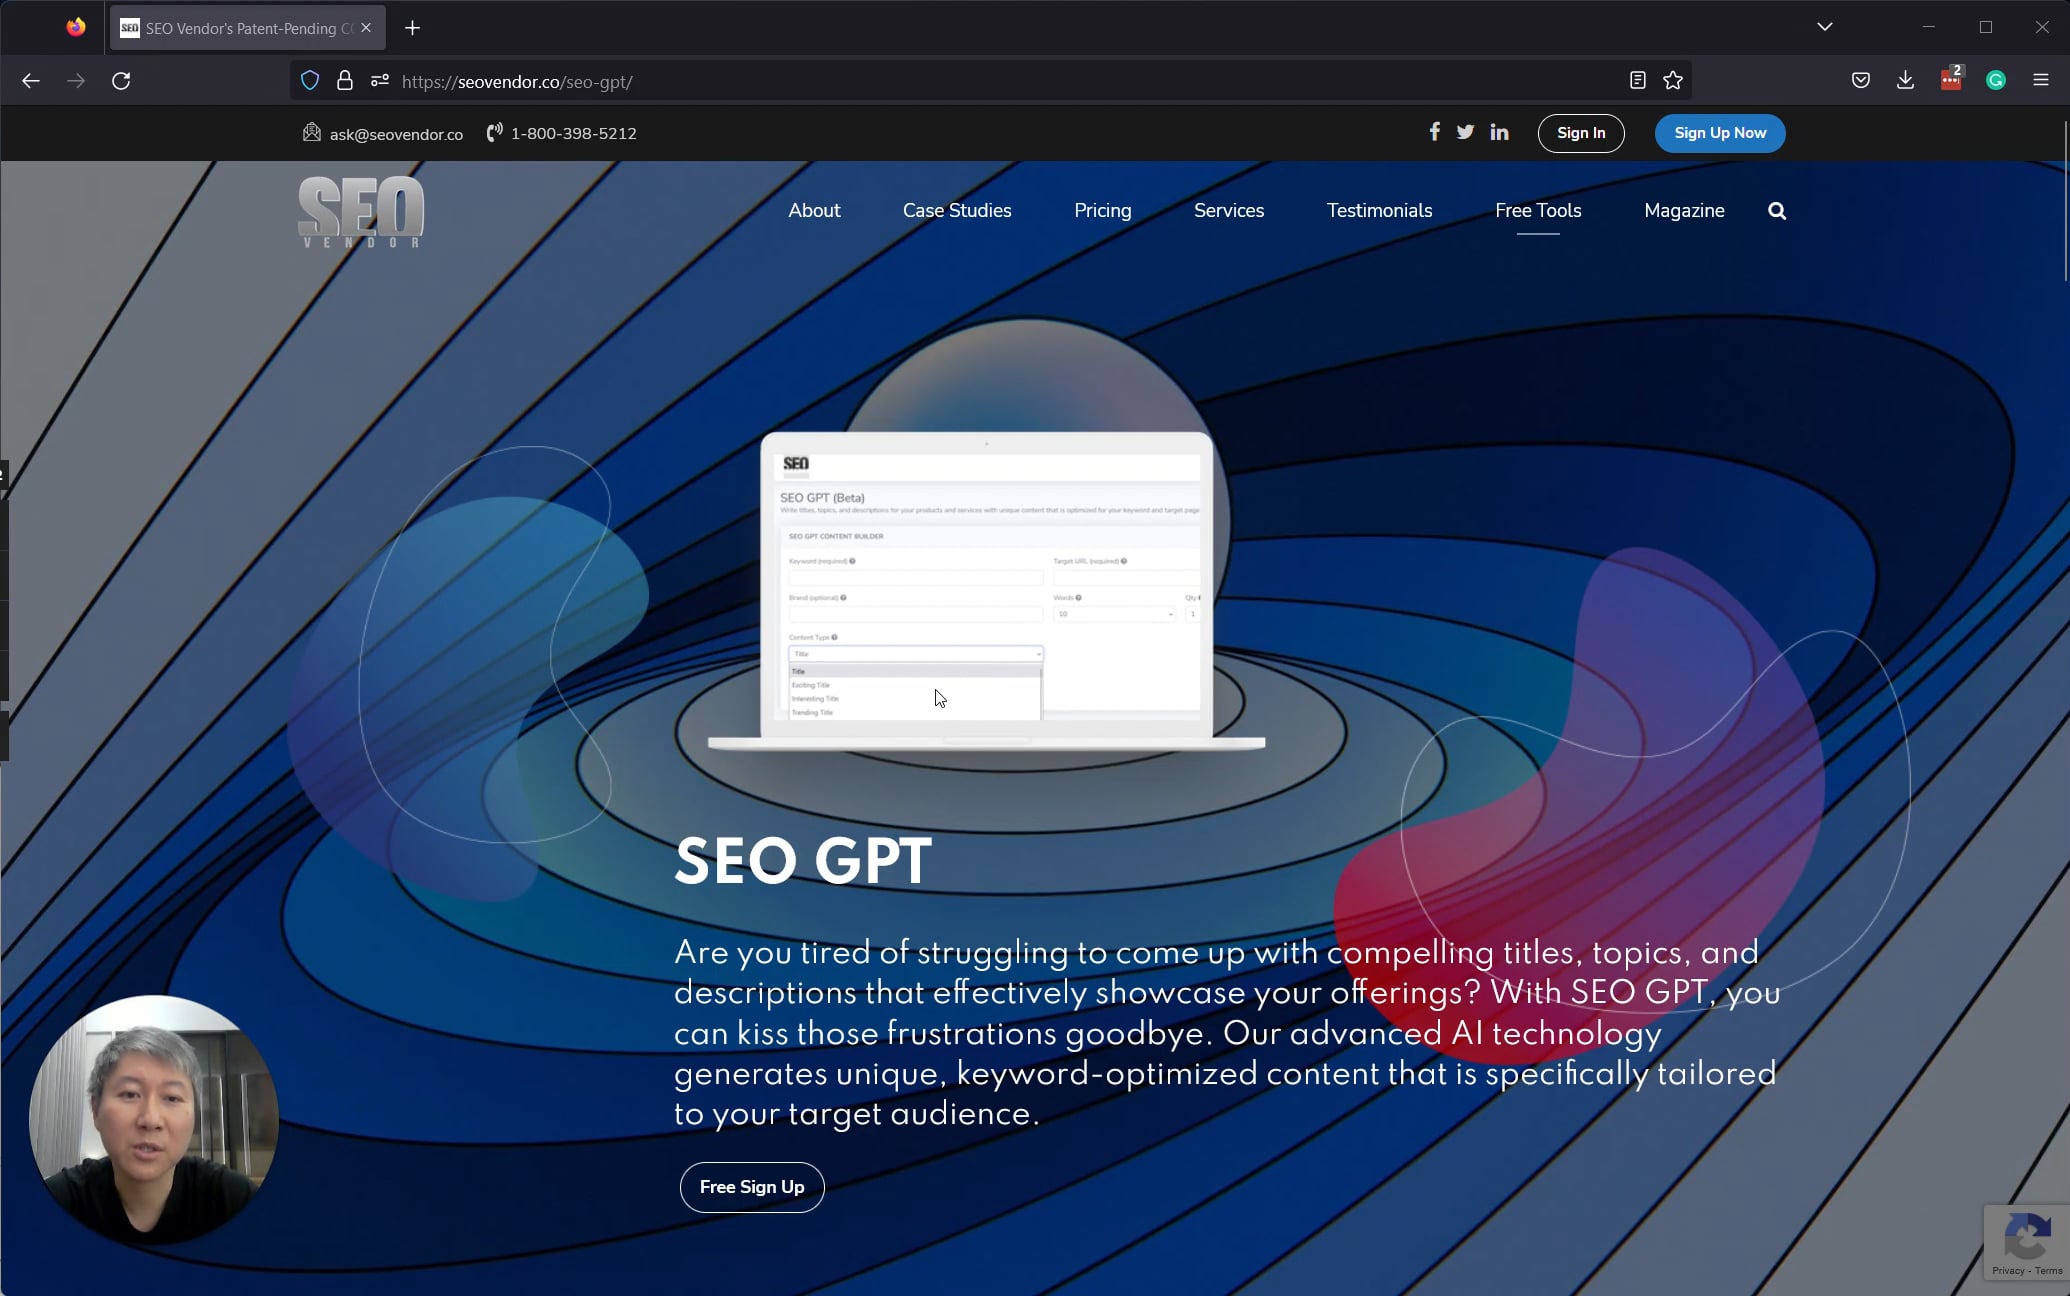Open the Testimonials page

(1379, 211)
